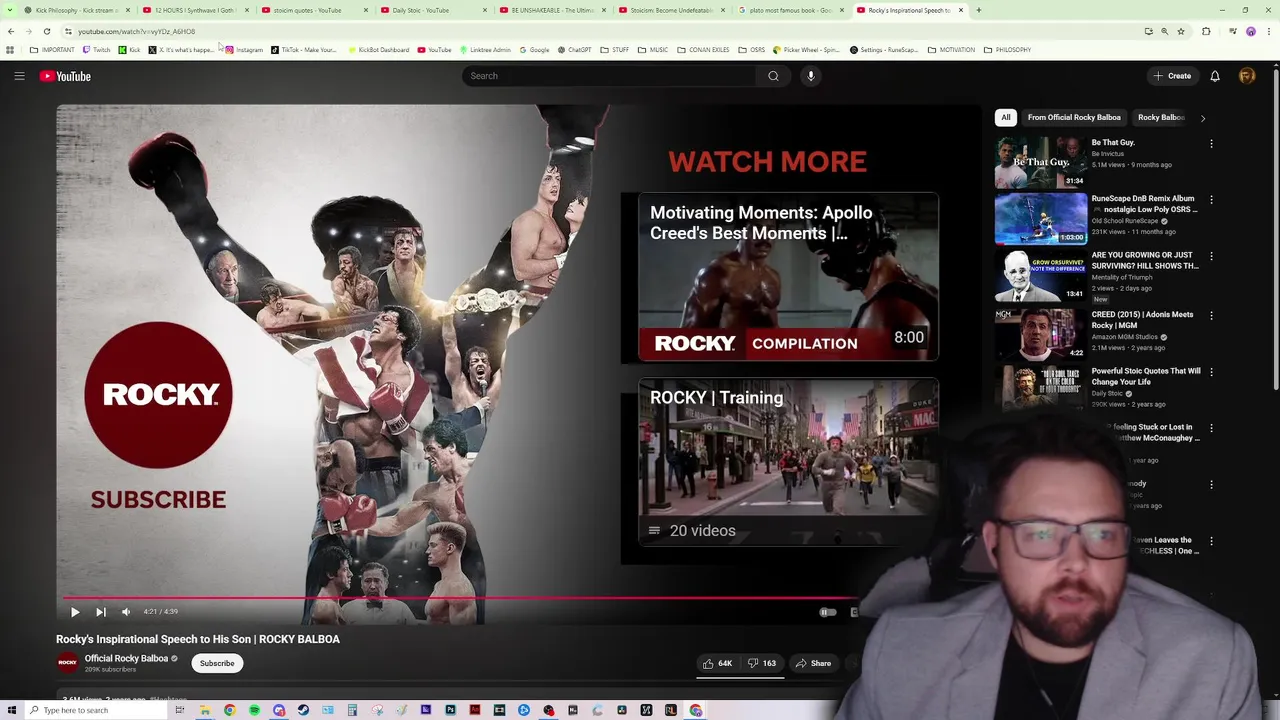Dislike the video showing 163
Screen dimensions: 1280x720
pyautogui.click(x=762, y=663)
